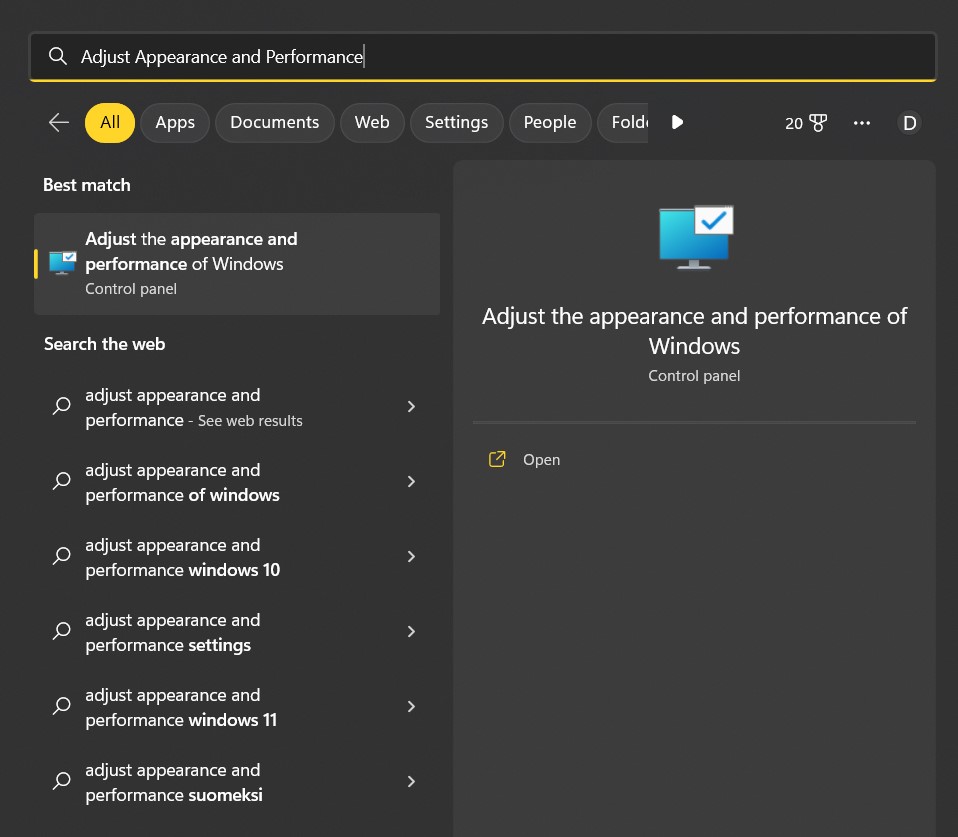Open the user account avatar labeled D
The image size is (958, 837).
pos(909,122)
